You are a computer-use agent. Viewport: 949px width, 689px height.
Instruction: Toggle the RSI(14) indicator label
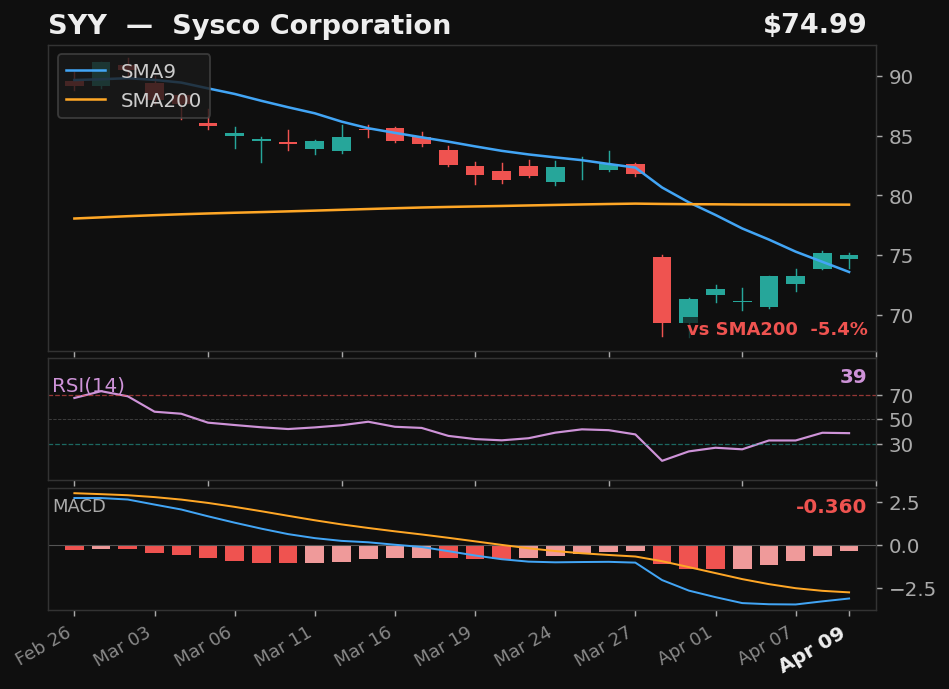tap(89, 384)
